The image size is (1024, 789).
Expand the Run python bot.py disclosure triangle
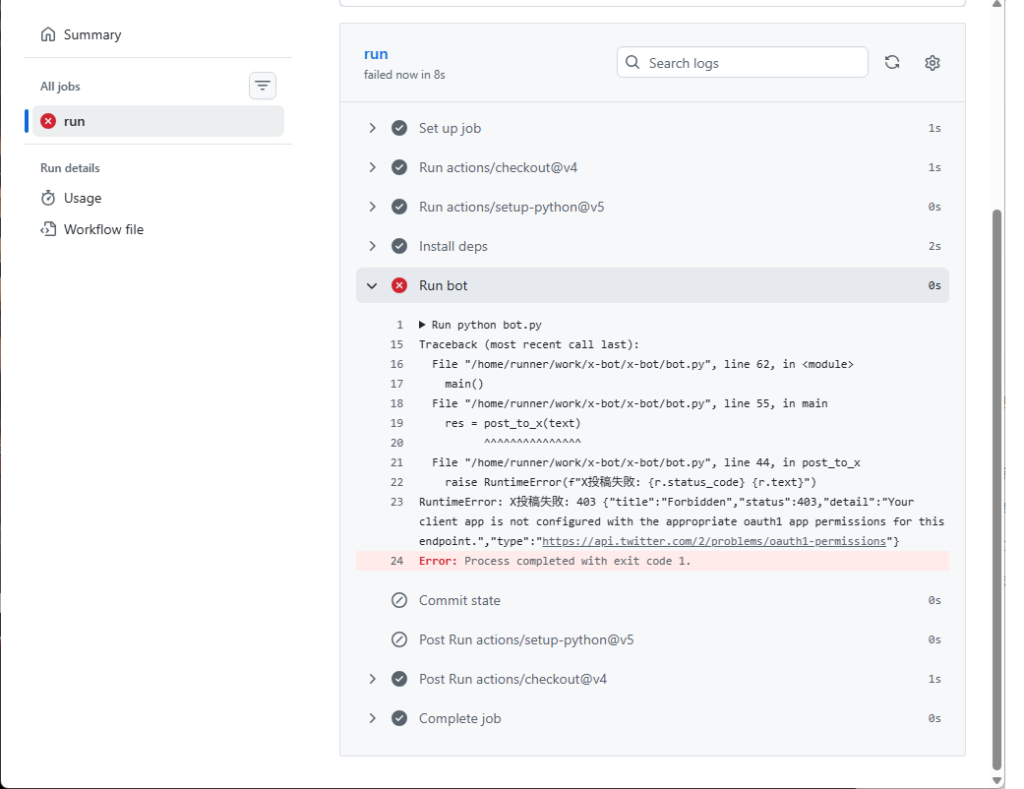422,325
